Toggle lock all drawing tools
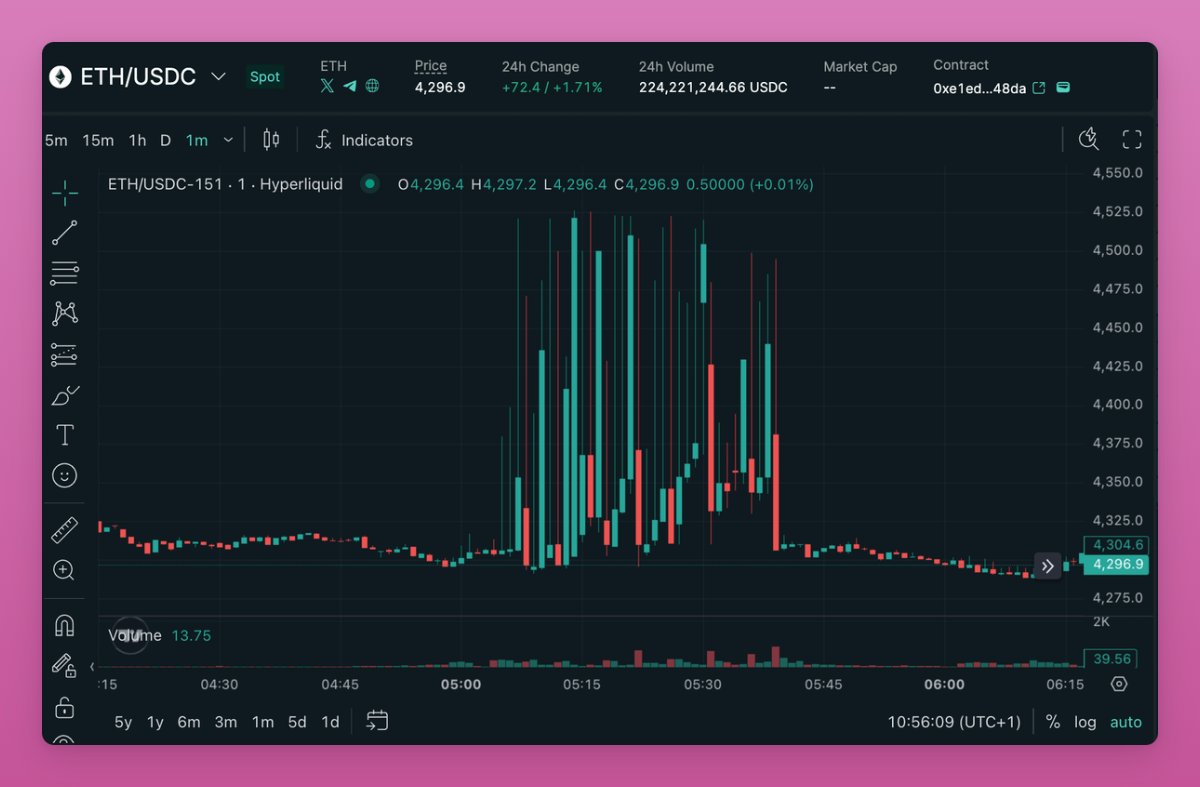1200x787 pixels. tap(65, 707)
